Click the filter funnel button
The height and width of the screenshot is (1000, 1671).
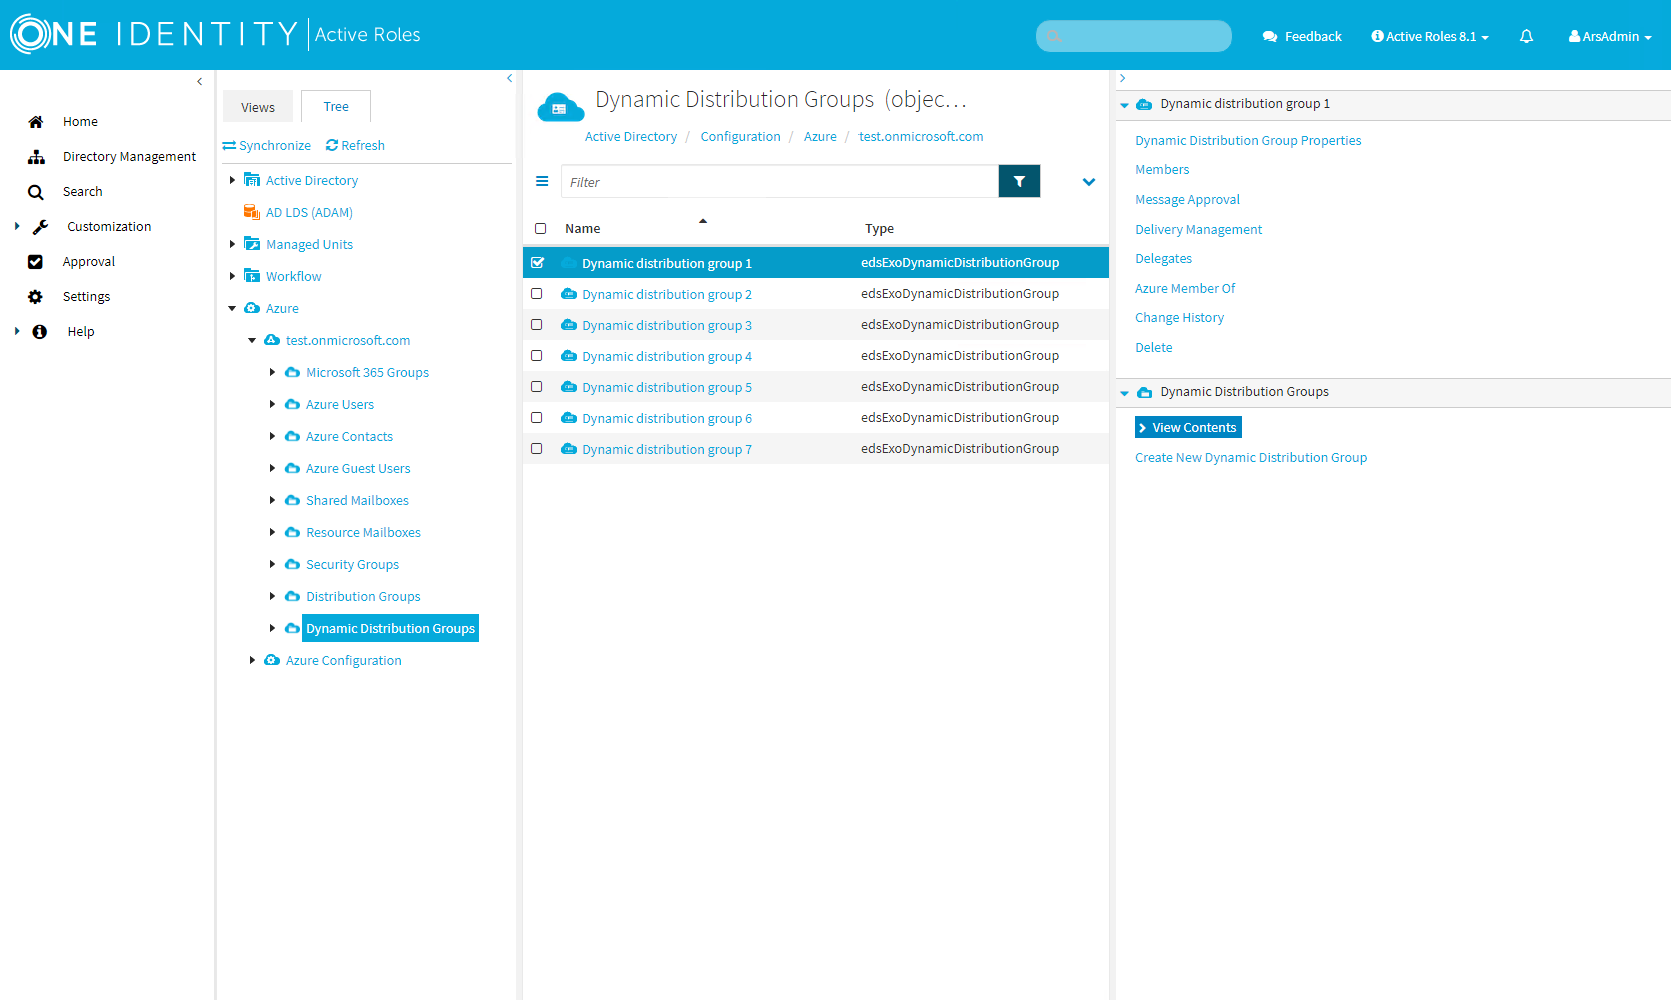pyautogui.click(x=1019, y=181)
